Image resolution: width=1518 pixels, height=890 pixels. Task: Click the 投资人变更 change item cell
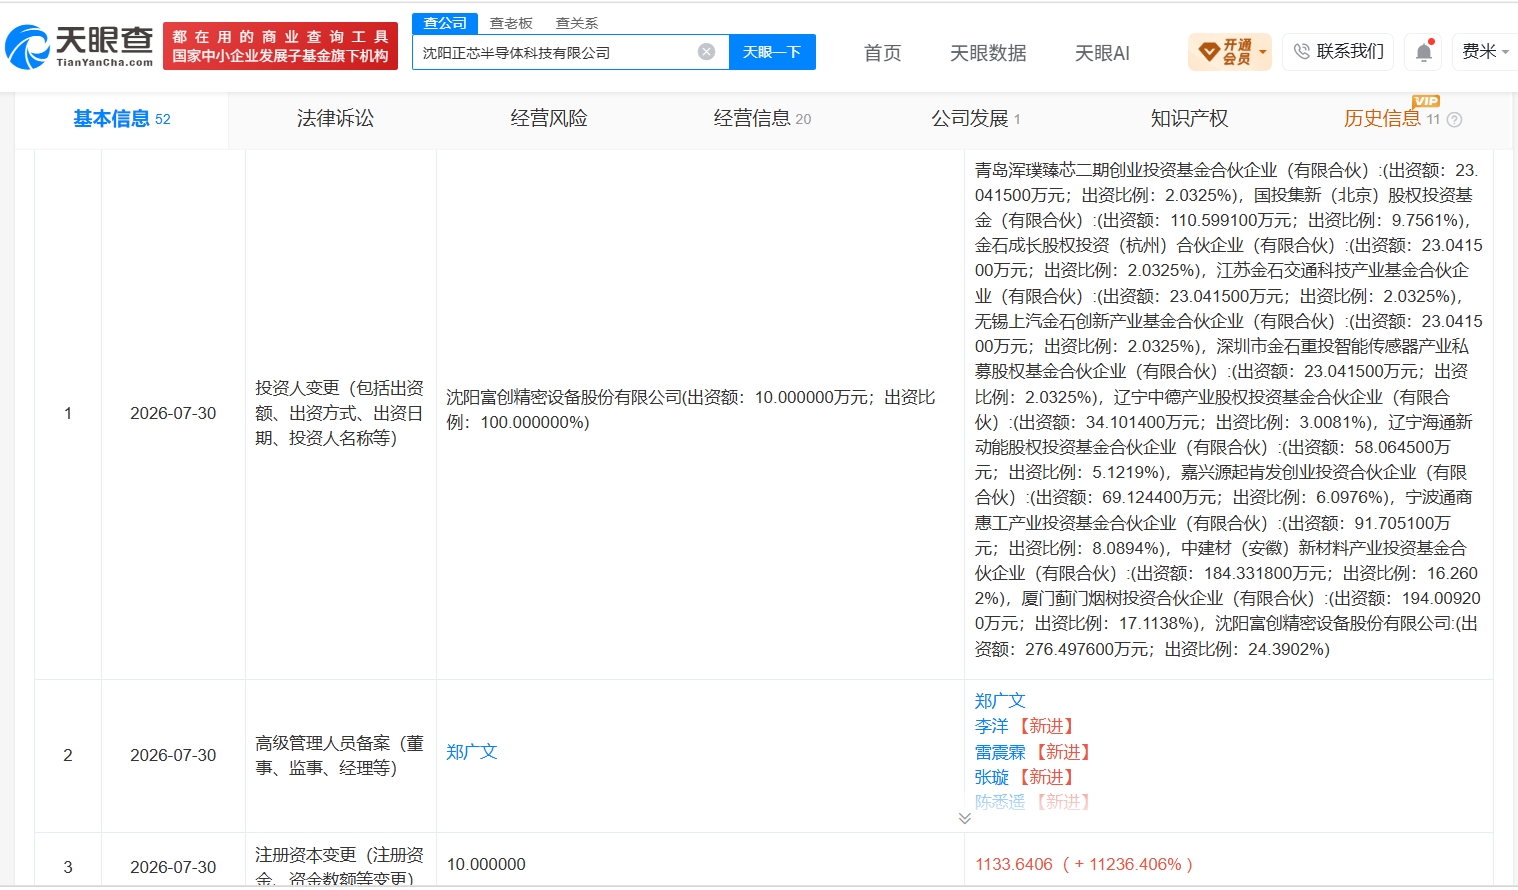340,413
